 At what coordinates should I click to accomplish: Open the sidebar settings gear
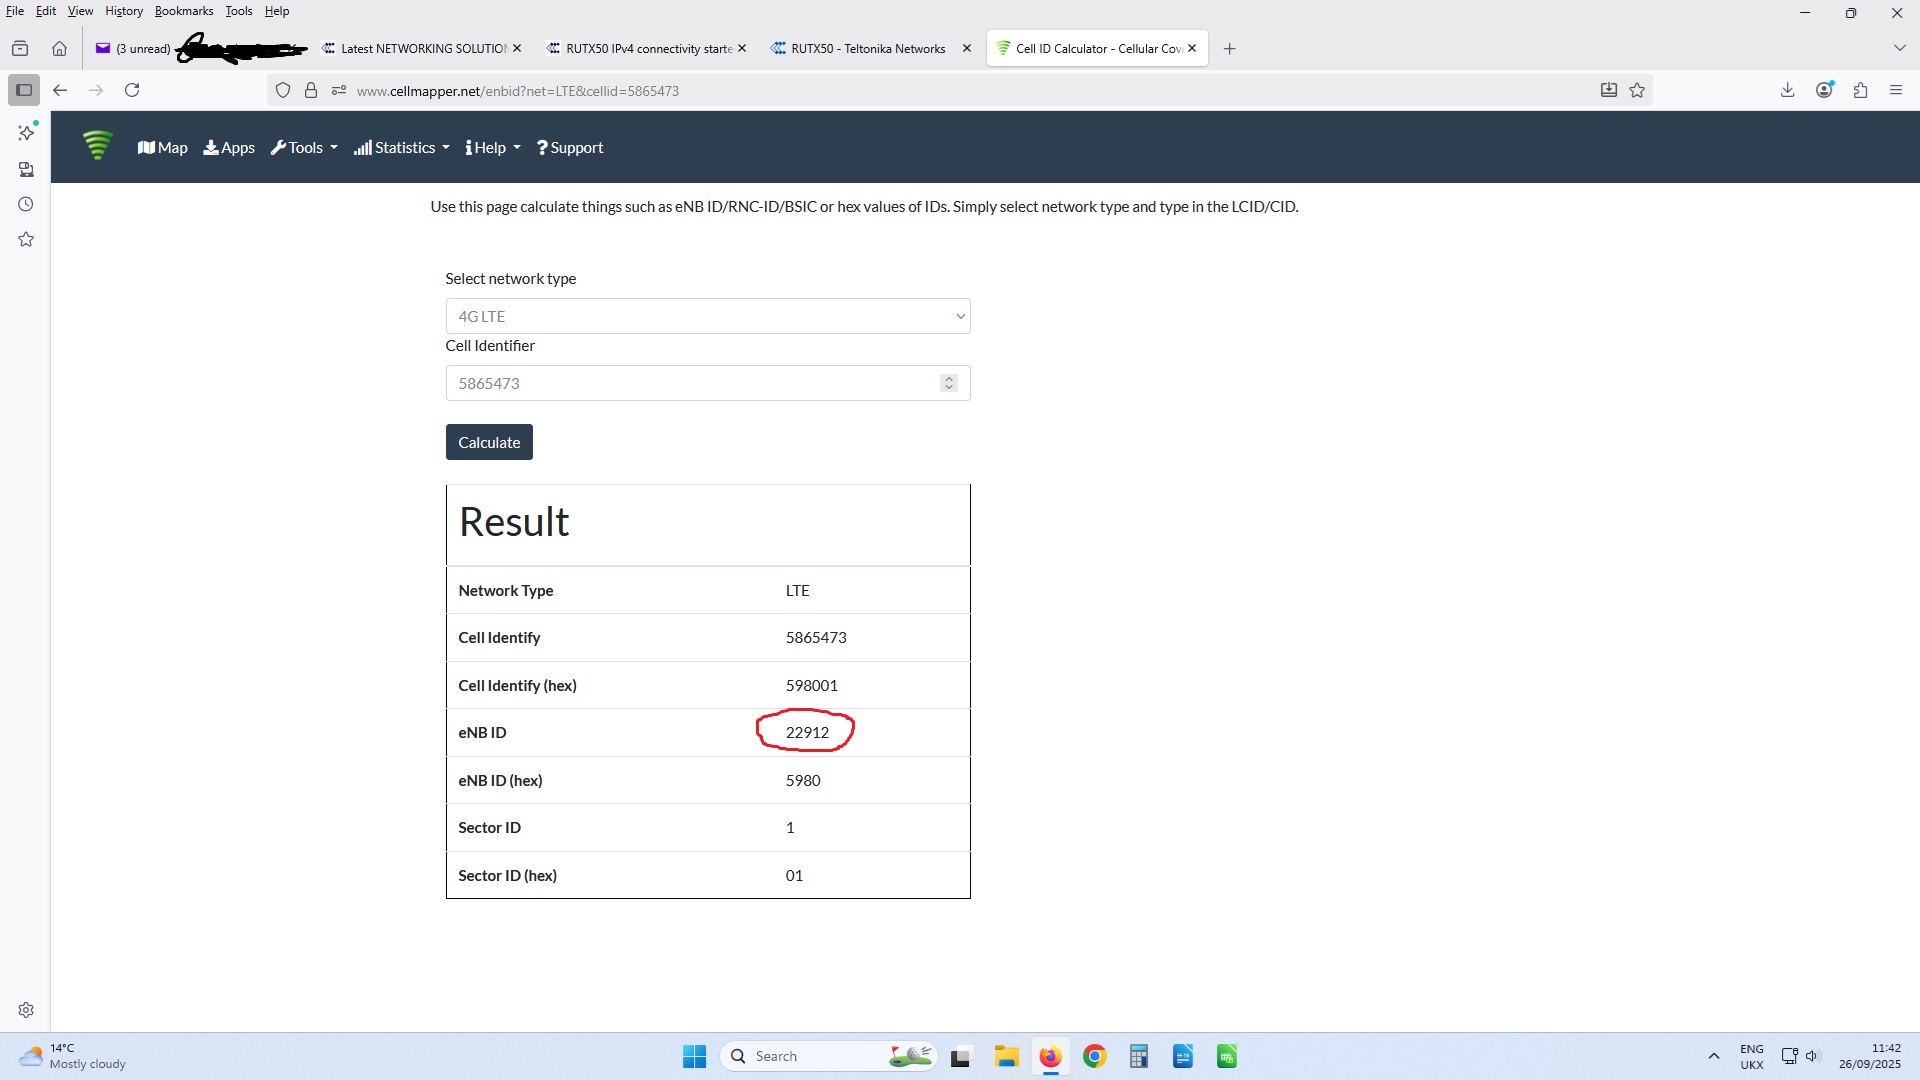pyautogui.click(x=26, y=1010)
